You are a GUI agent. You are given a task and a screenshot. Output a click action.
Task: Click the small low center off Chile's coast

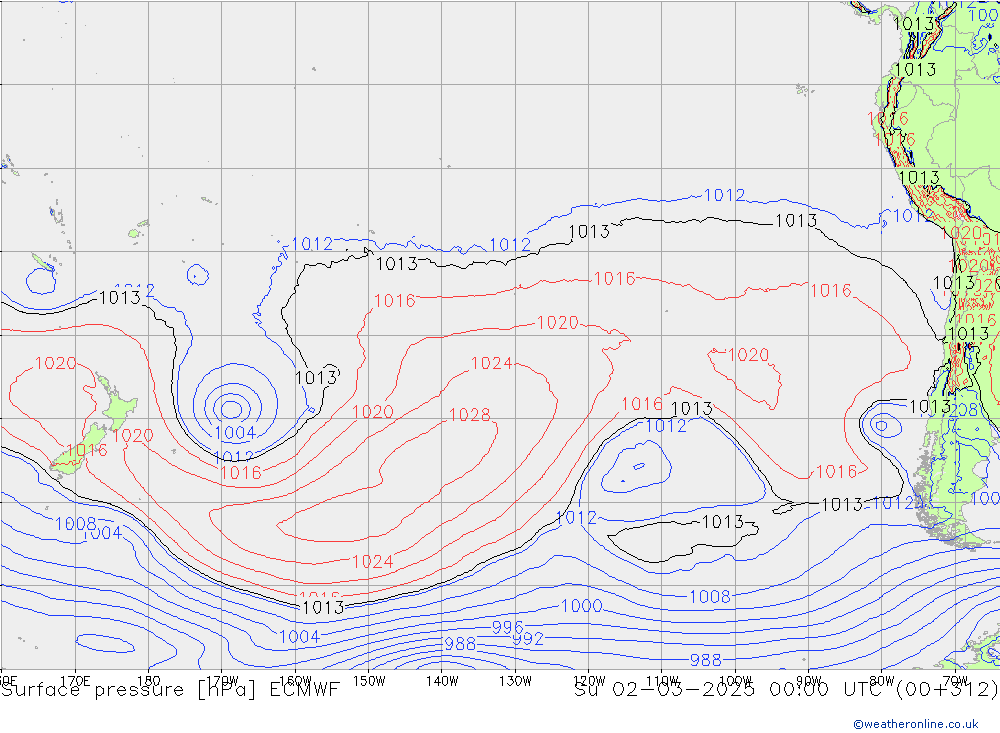pyautogui.click(x=882, y=425)
